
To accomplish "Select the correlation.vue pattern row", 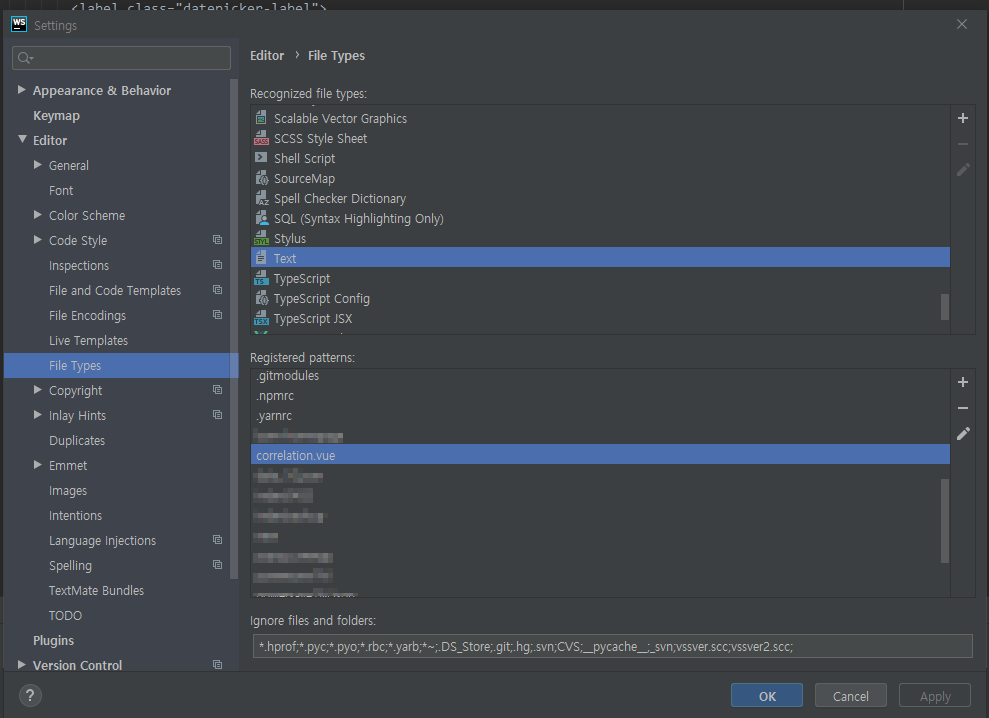I will tap(600, 454).
